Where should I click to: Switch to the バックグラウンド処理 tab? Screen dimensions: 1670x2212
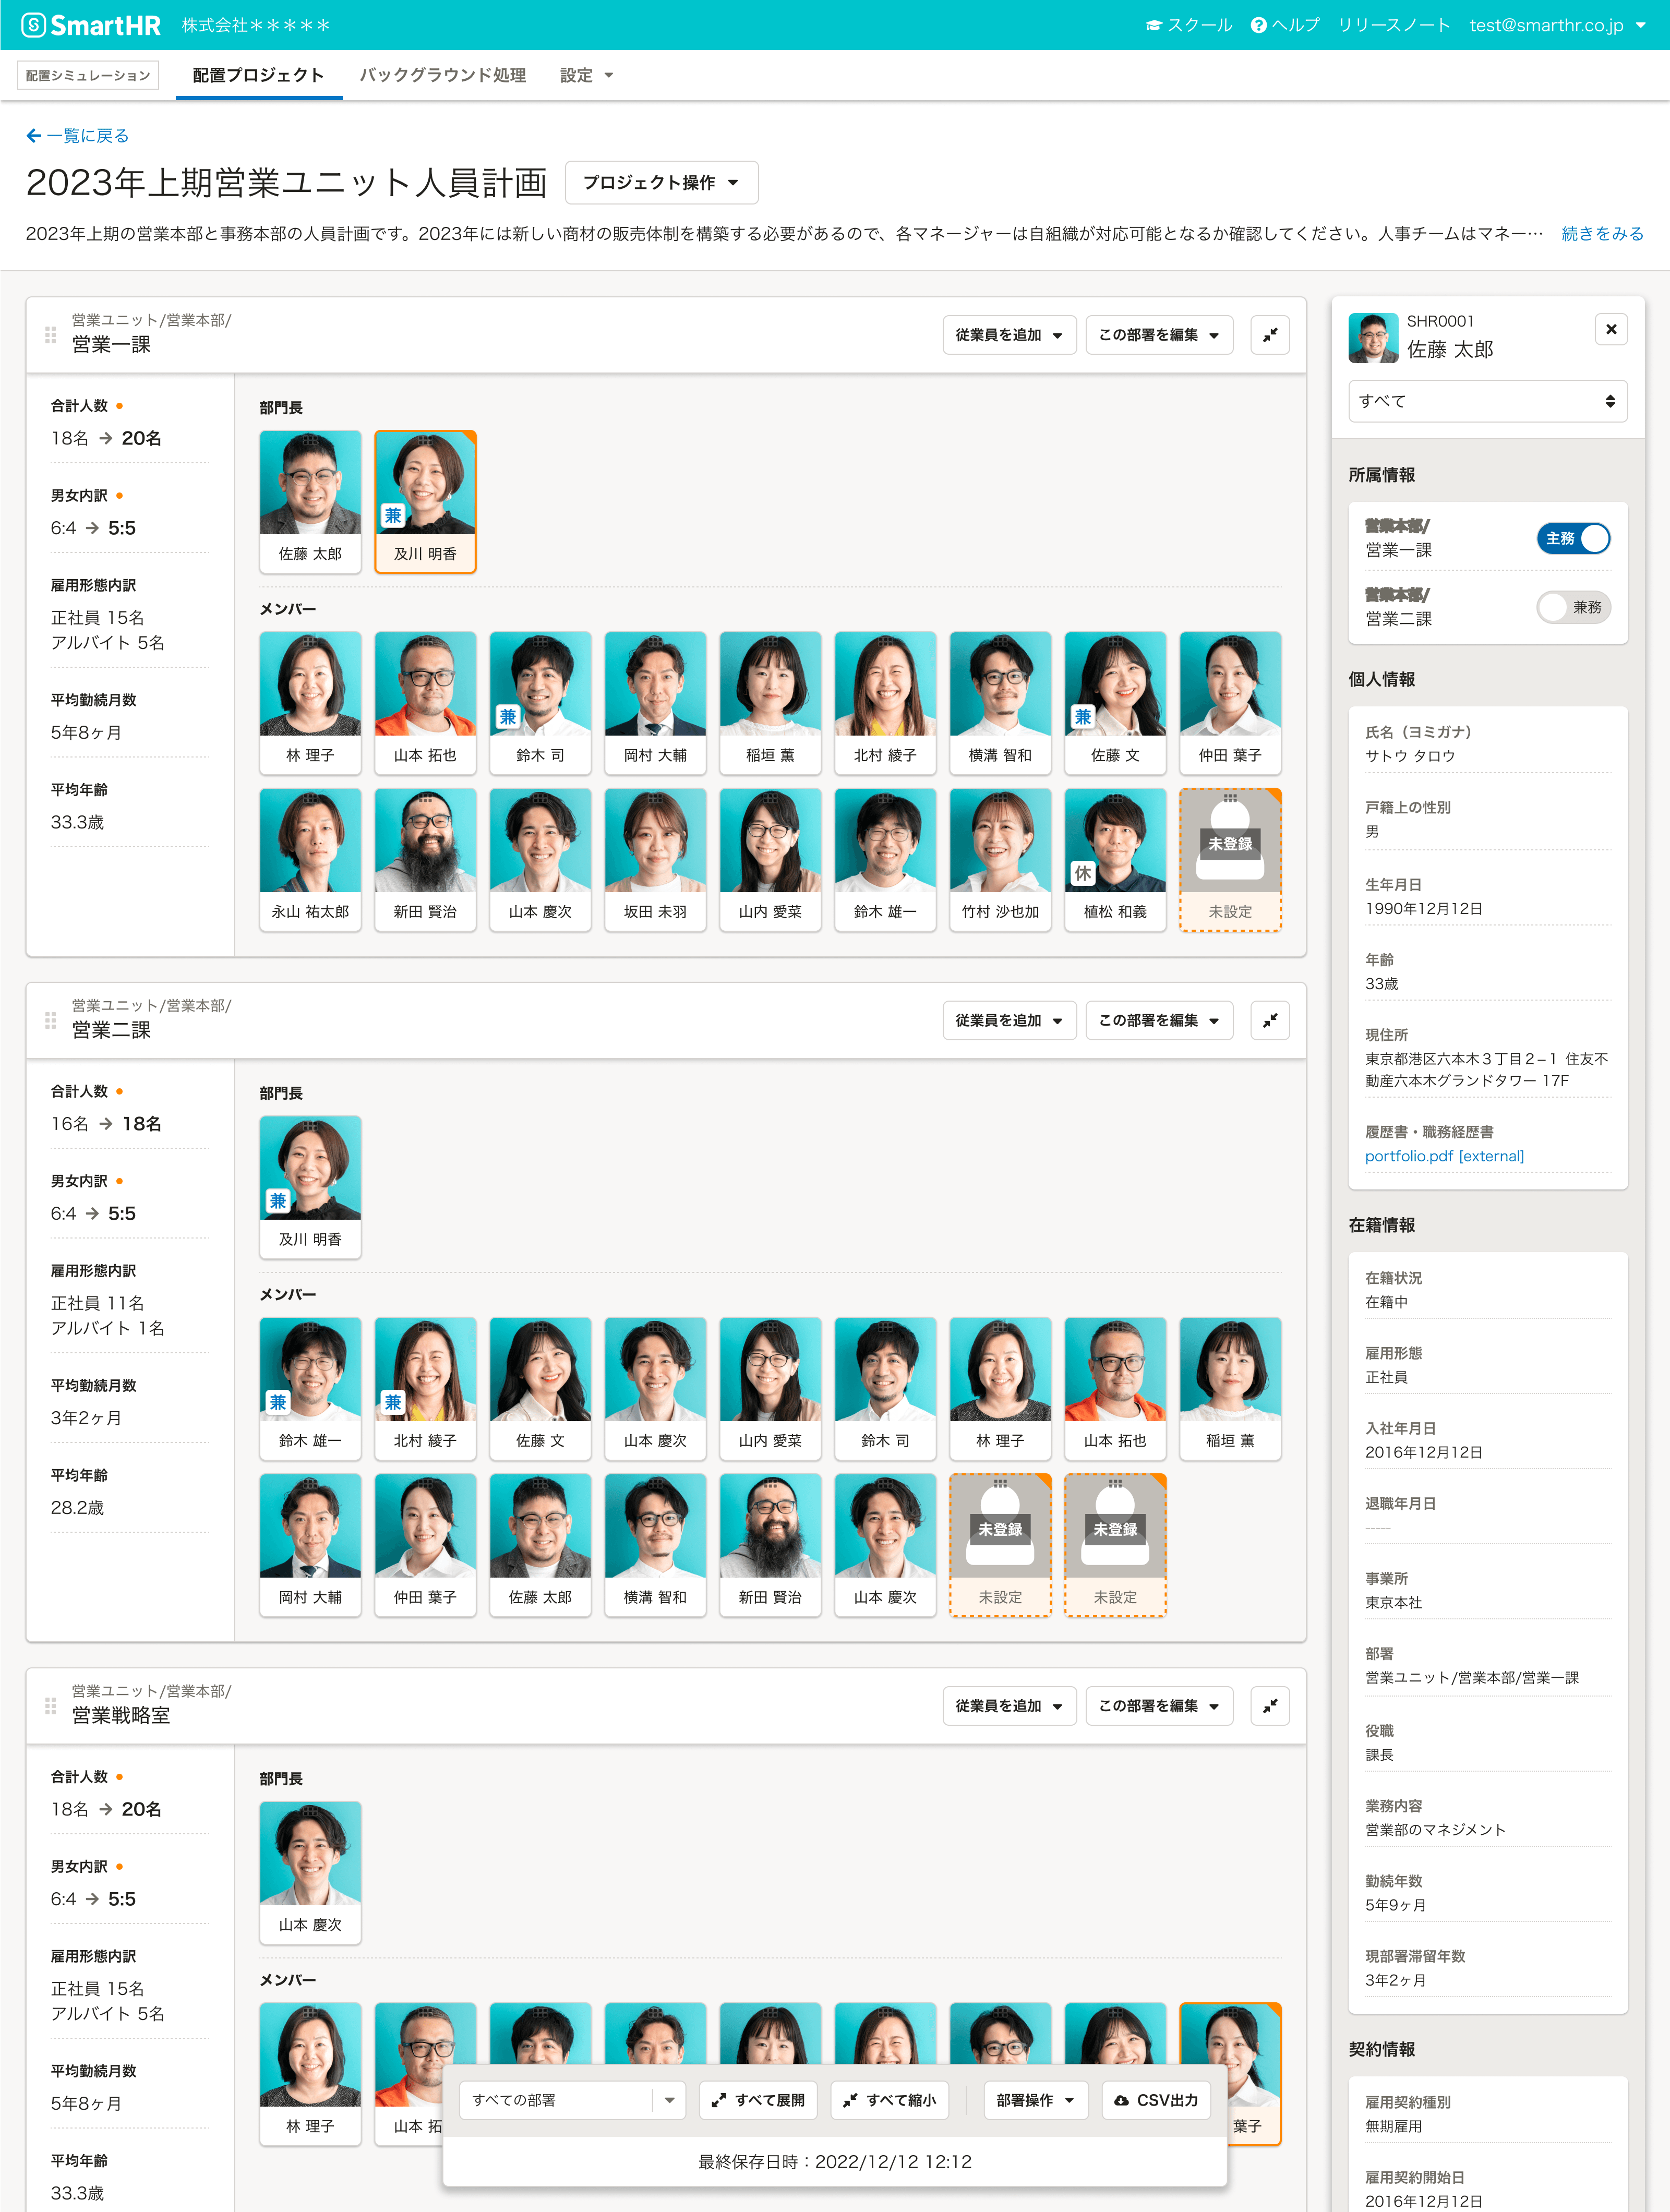443,74
